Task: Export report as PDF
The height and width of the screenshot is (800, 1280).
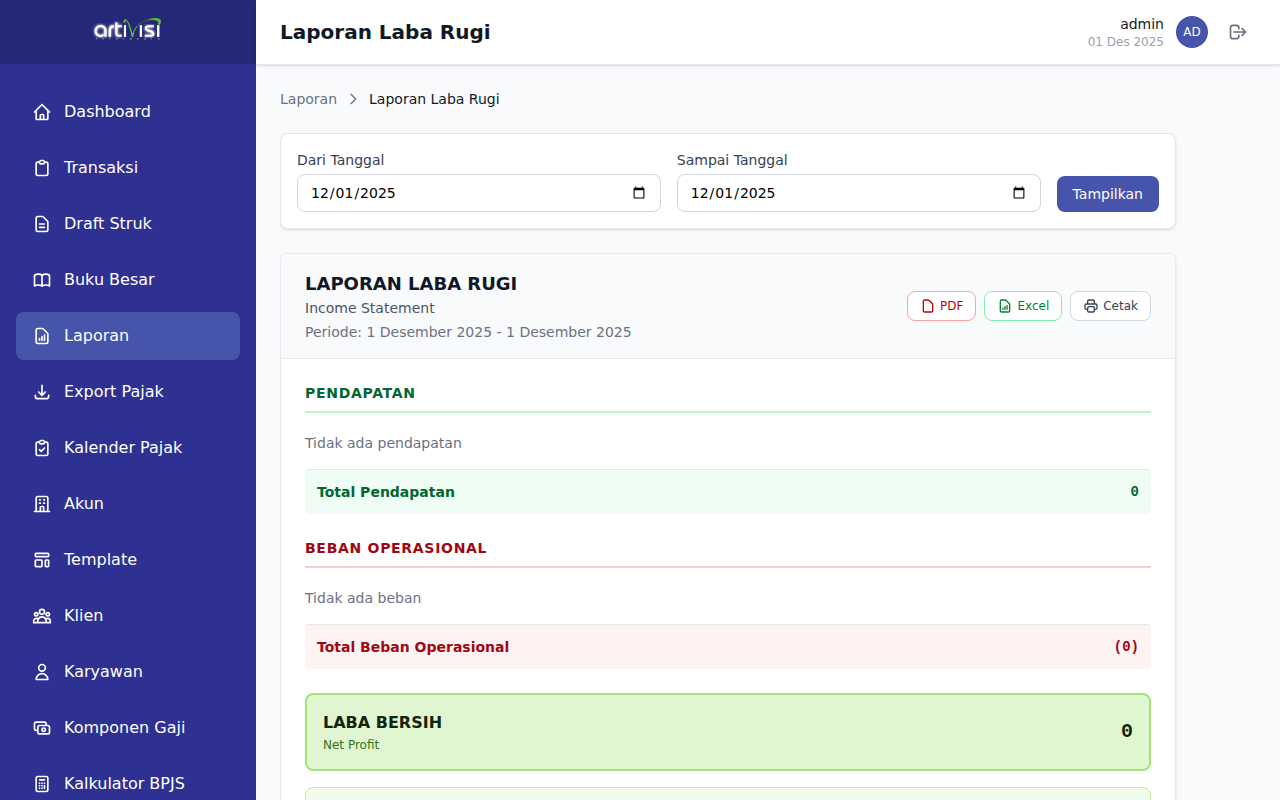Action: (x=941, y=306)
